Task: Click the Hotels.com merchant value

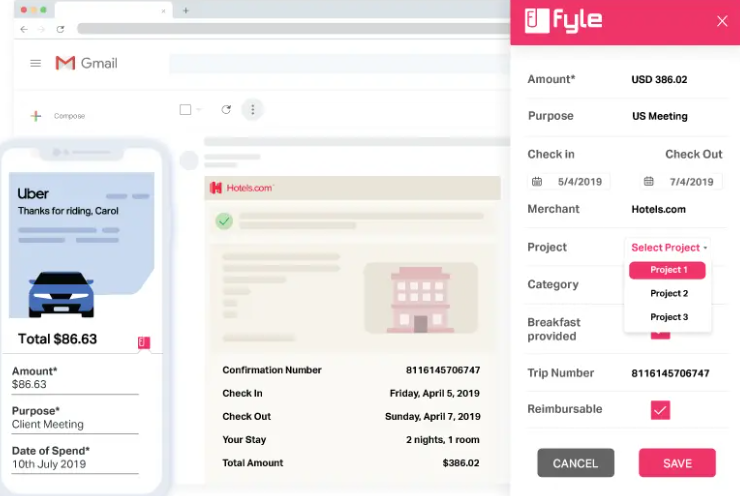Action: coord(658,209)
